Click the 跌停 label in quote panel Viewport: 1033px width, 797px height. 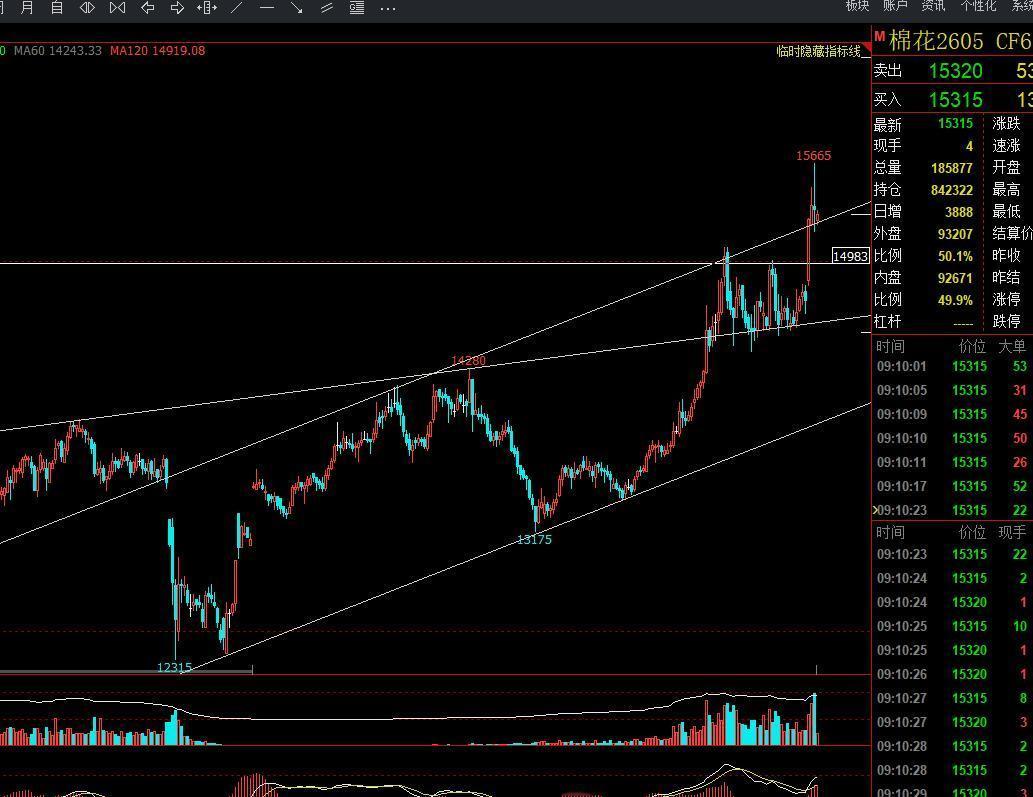[1007, 321]
